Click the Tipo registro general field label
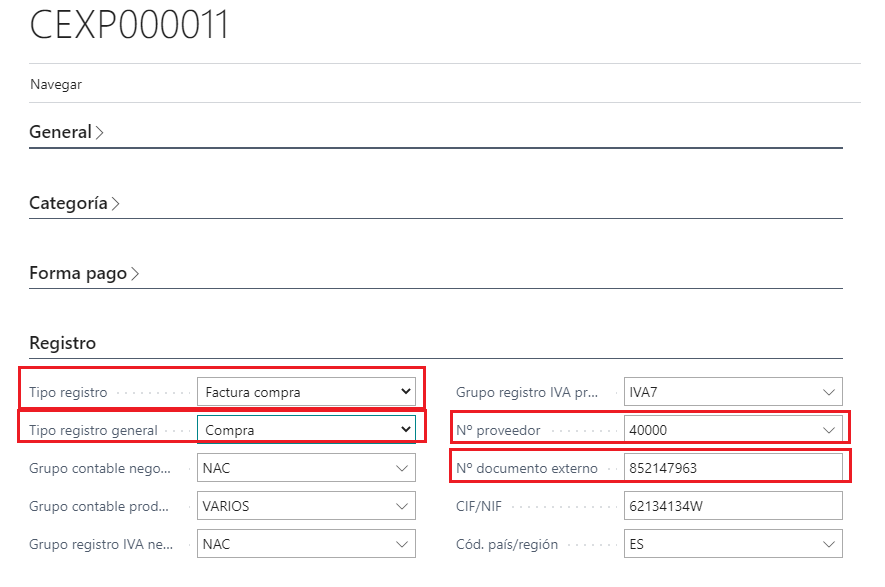The image size is (885, 587). point(94,430)
